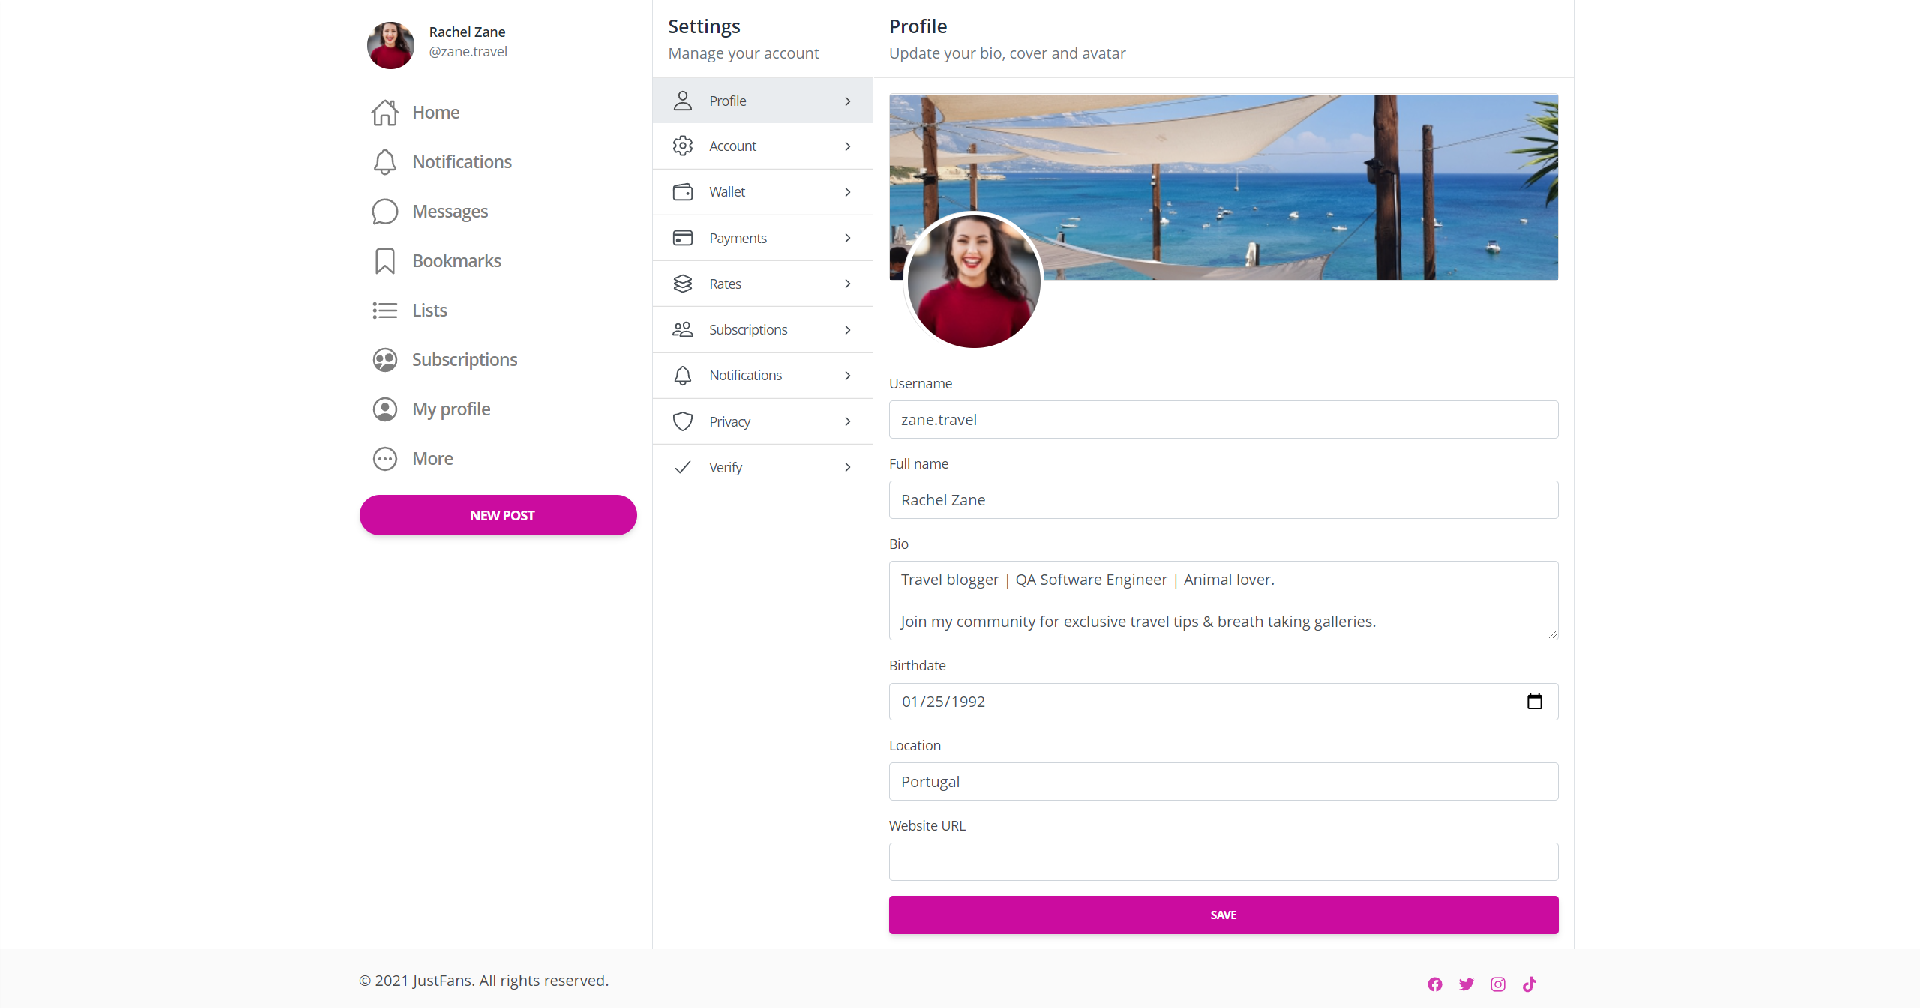Open the TikTok link in footer

coord(1529,984)
